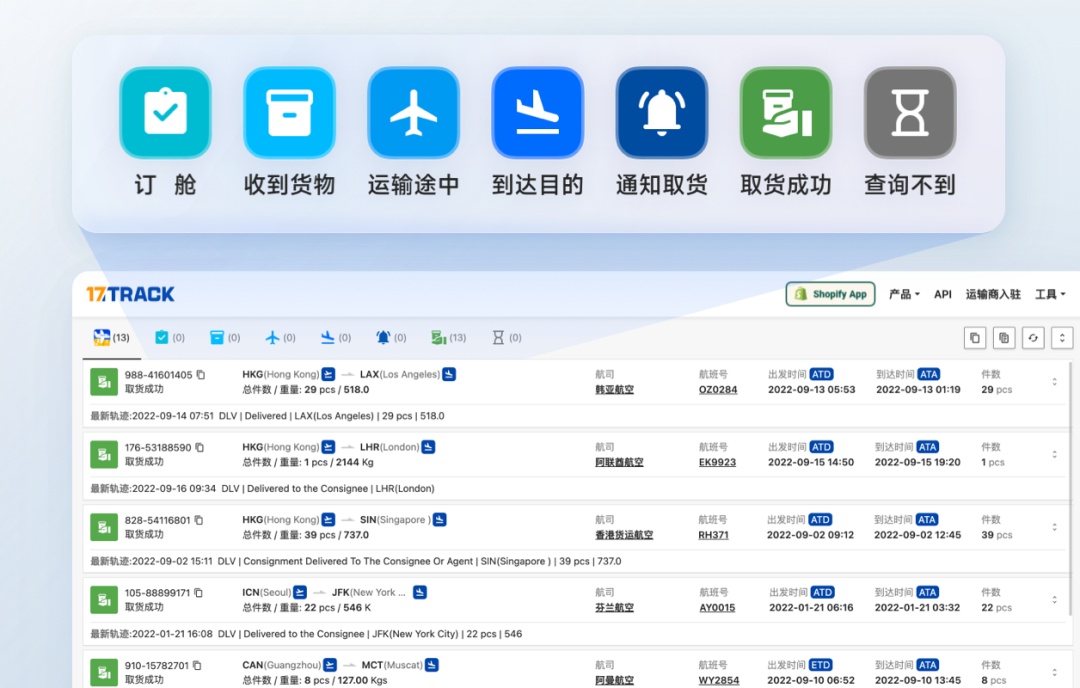Click the large 到达目的 landing icon
1080x688 pixels.
coord(537,112)
